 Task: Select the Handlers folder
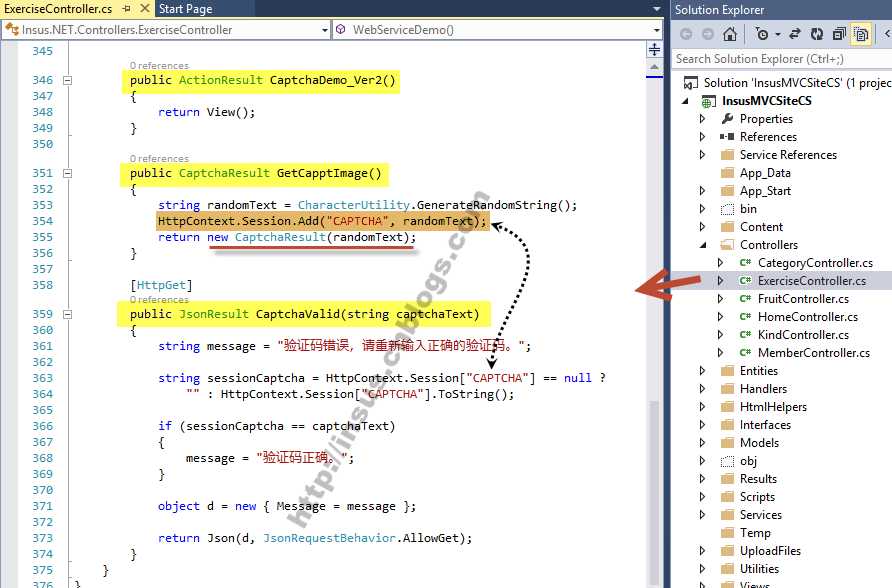[x=763, y=389]
